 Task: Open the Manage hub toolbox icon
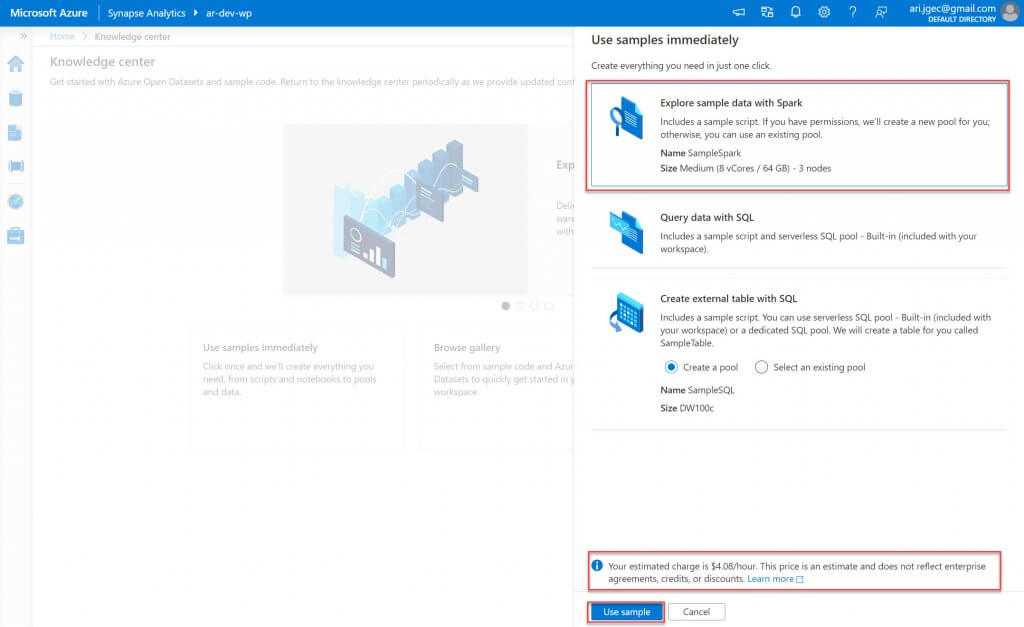click(x=16, y=236)
